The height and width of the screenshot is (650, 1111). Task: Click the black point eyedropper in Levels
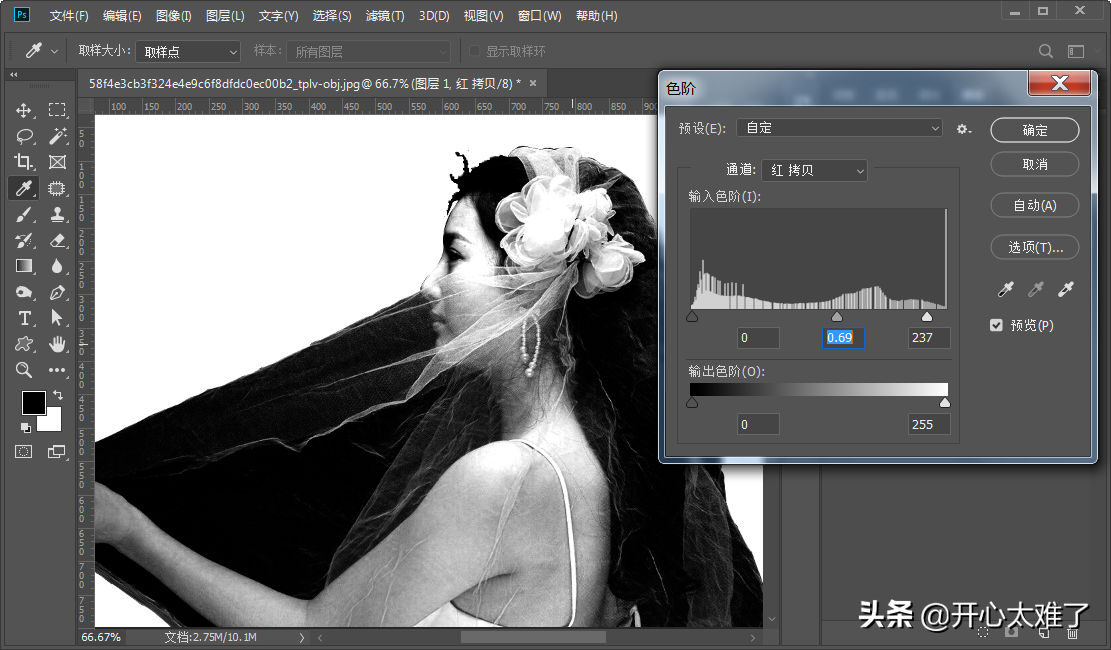click(x=1005, y=289)
